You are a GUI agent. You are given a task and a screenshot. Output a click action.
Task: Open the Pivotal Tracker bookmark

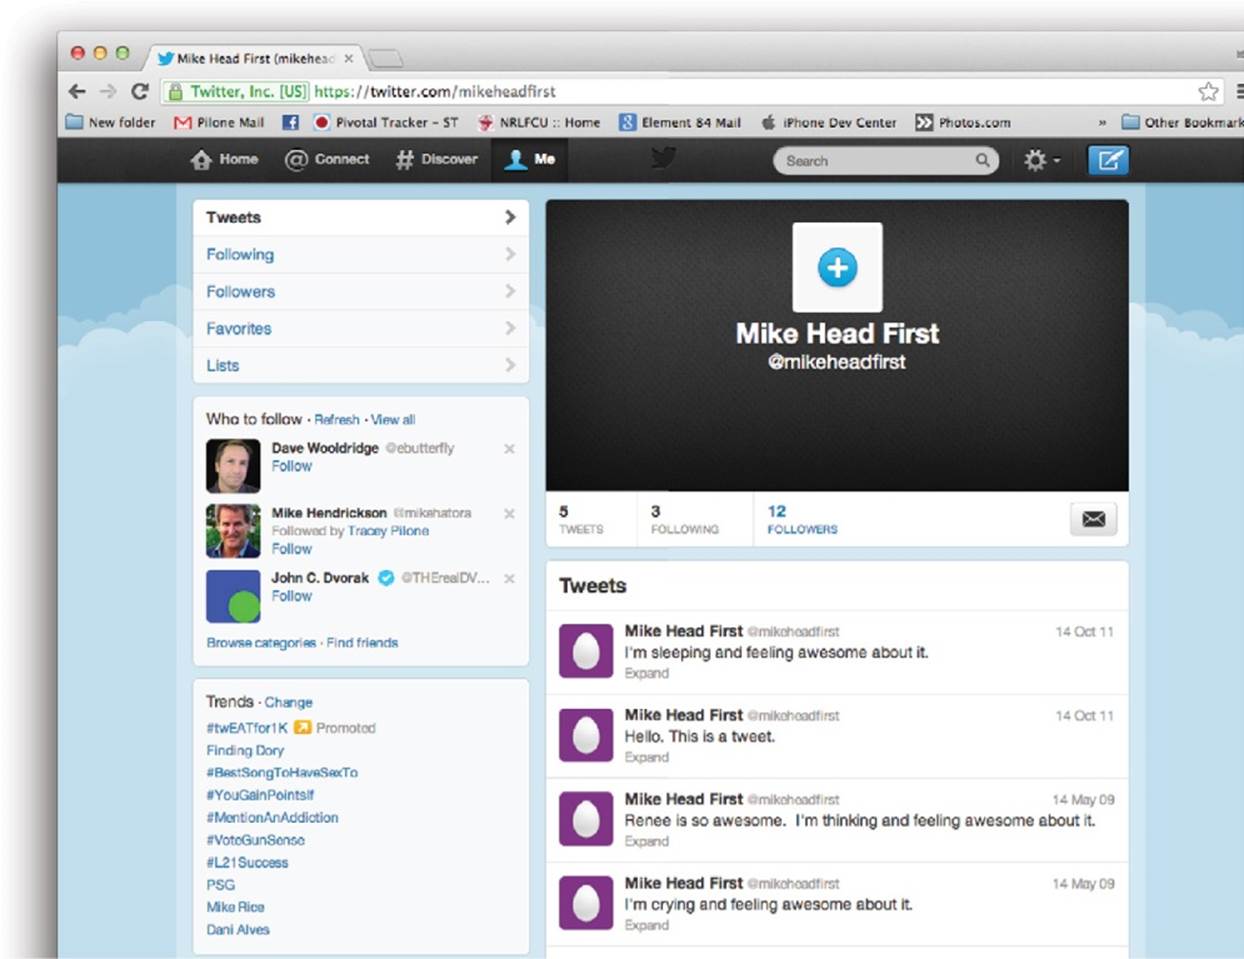point(385,122)
